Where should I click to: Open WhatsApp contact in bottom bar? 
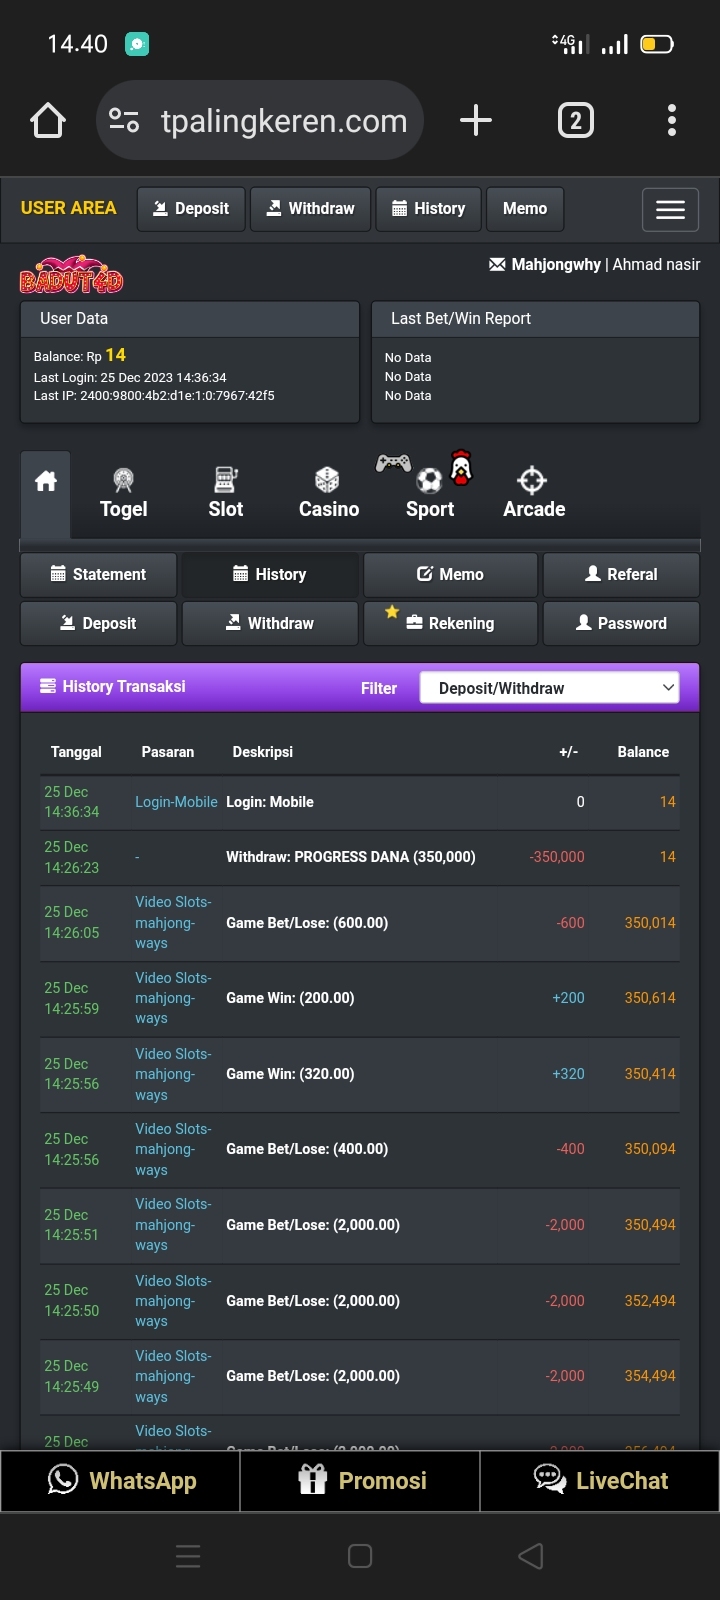121,1481
